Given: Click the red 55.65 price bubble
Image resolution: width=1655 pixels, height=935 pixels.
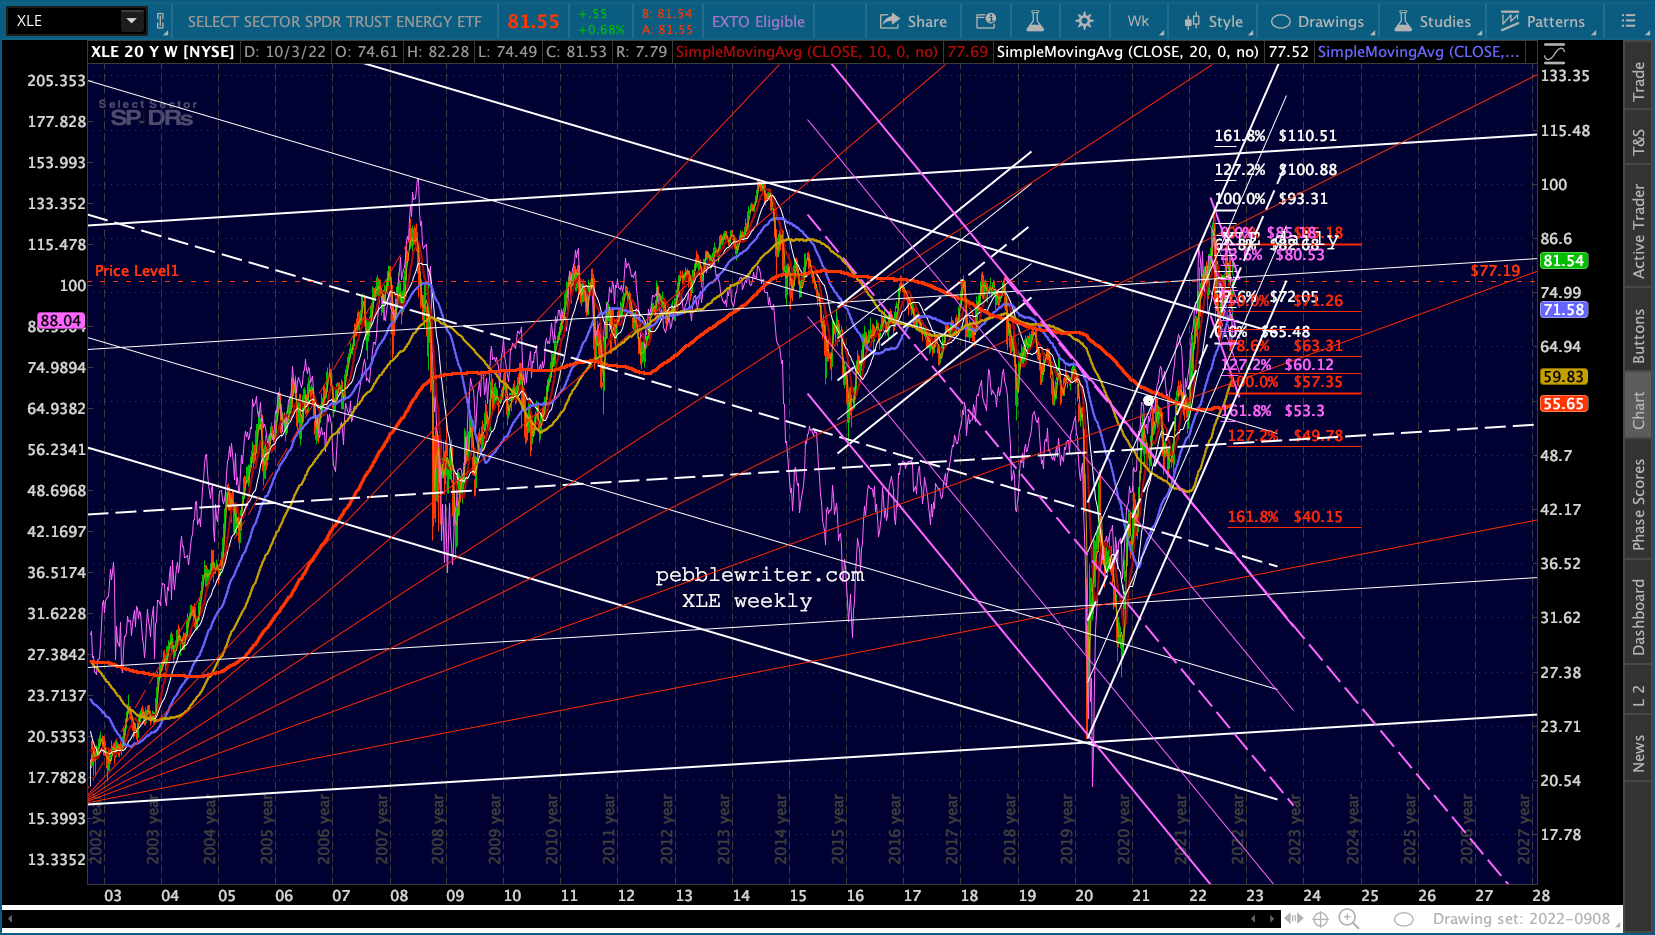Looking at the screenshot, I should pyautogui.click(x=1564, y=404).
